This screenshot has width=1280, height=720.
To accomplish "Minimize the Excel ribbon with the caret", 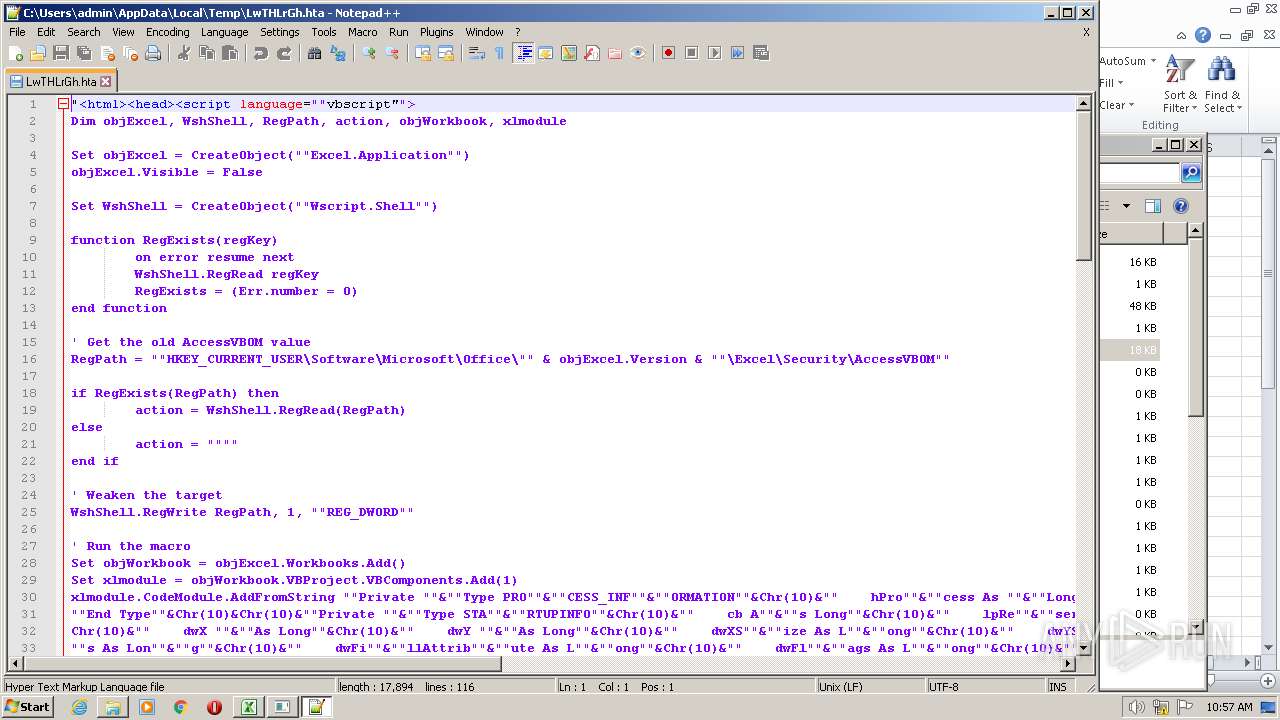I will click(x=1183, y=35).
